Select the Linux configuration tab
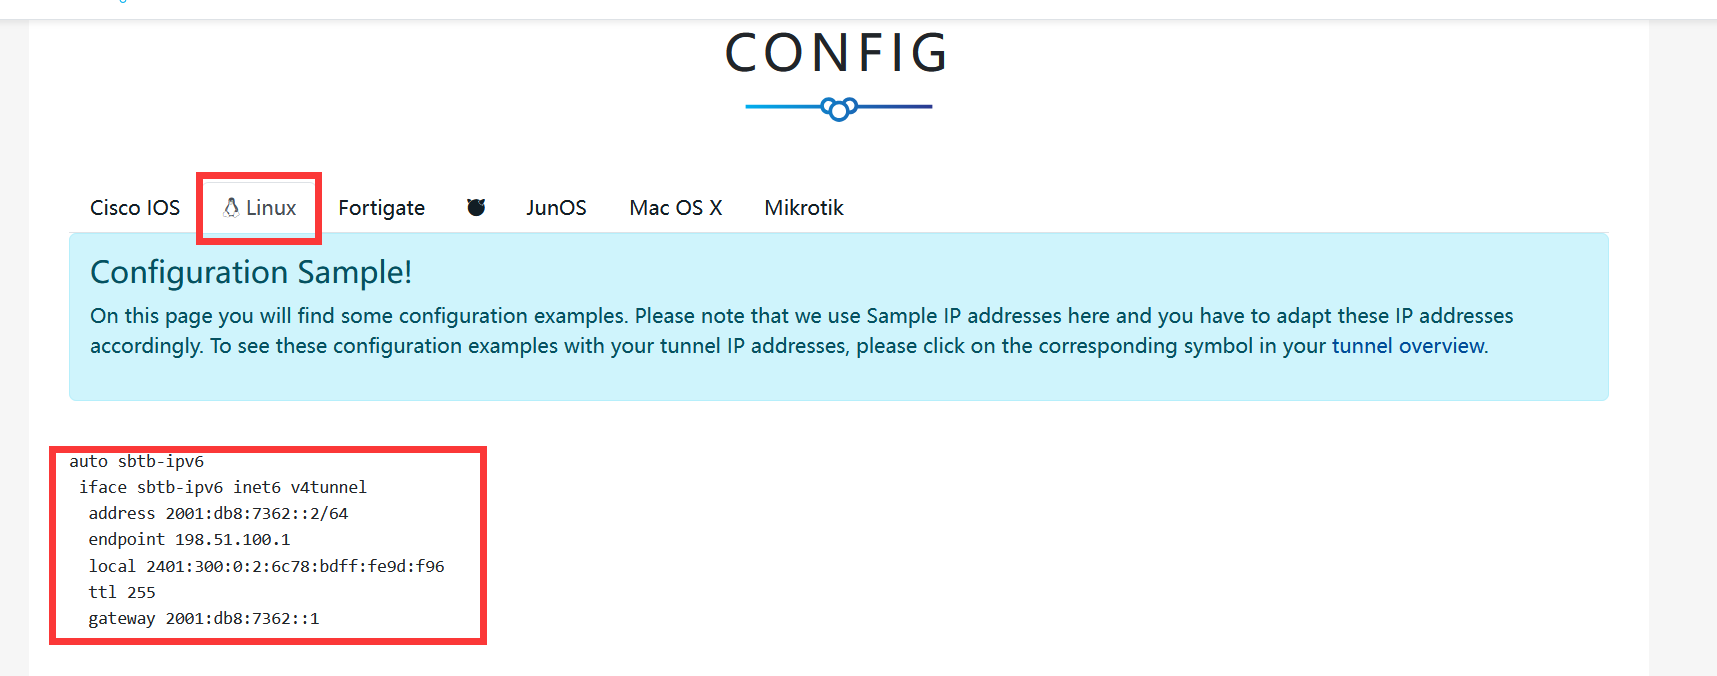The height and width of the screenshot is (676, 1717). 259,208
